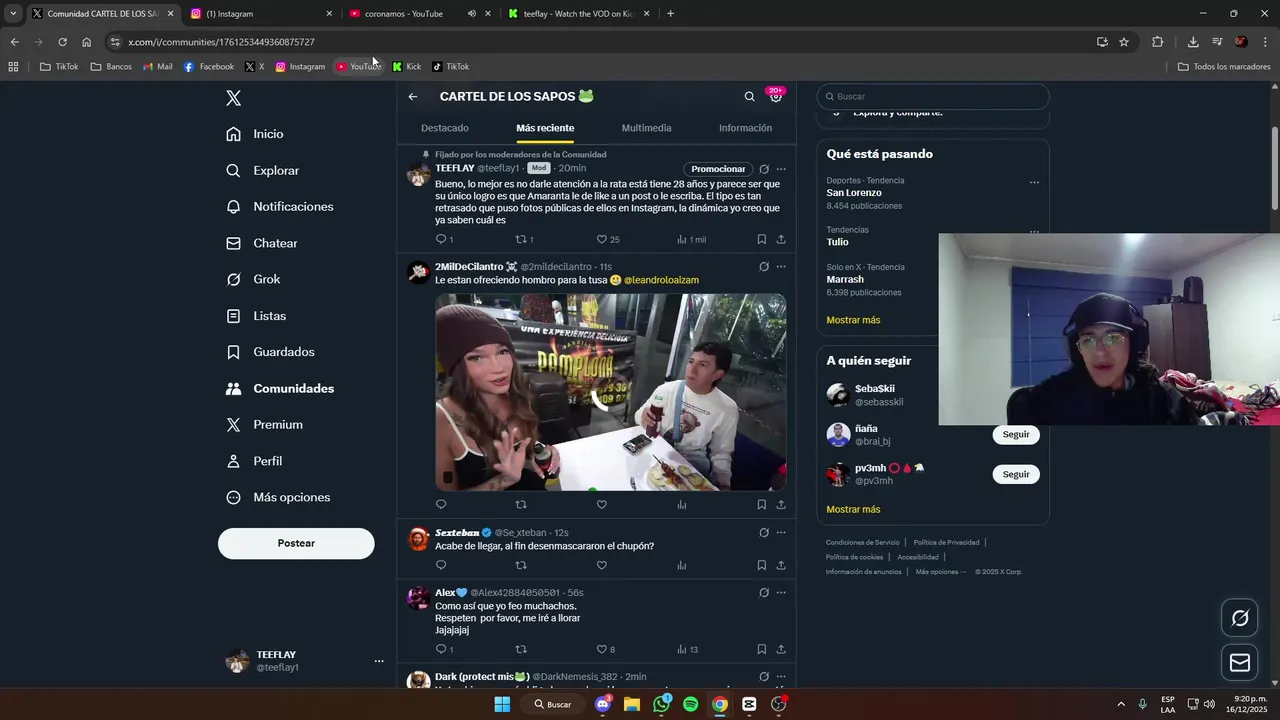This screenshot has width=1280, height=720.
Task: Click Mostrar más under Qué está pasando
Action: pyautogui.click(x=853, y=320)
